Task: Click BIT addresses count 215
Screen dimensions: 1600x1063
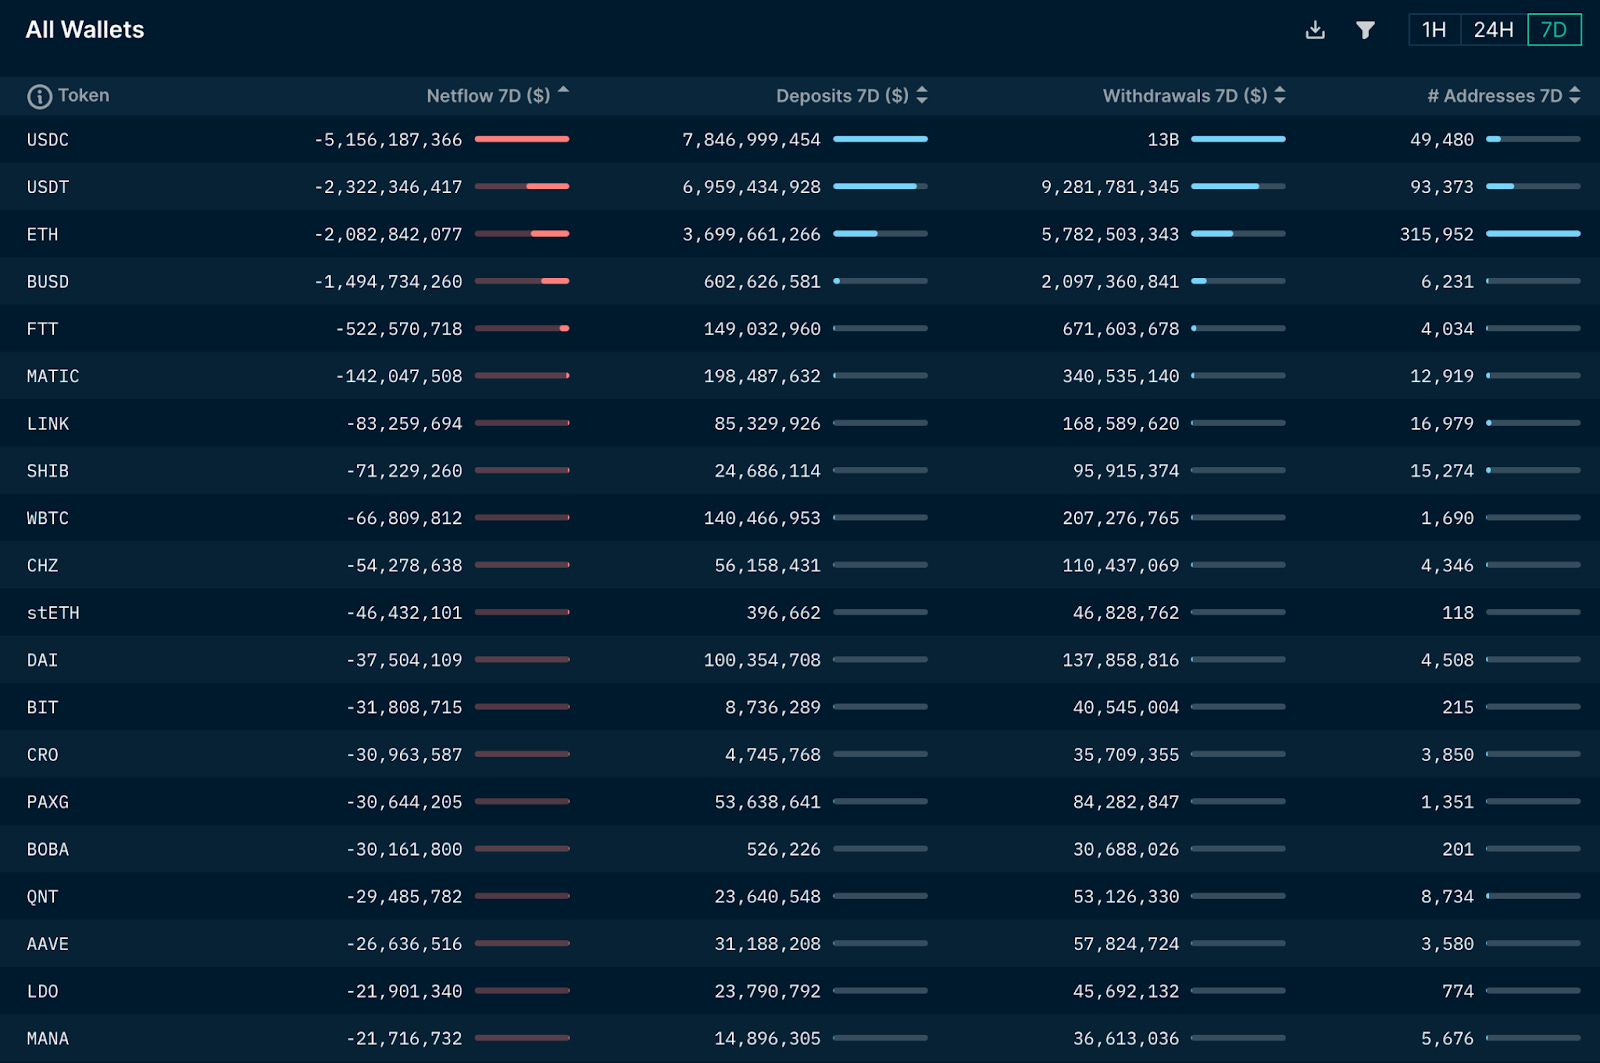Action: (1458, 708)
